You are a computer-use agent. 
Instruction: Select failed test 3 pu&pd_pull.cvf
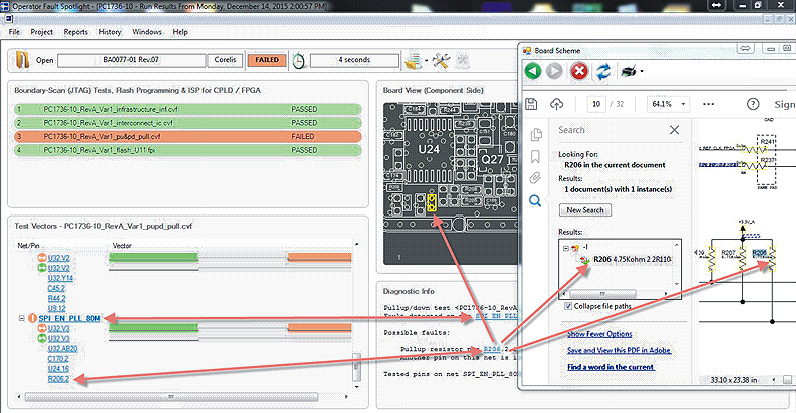[x=188, y=136]
